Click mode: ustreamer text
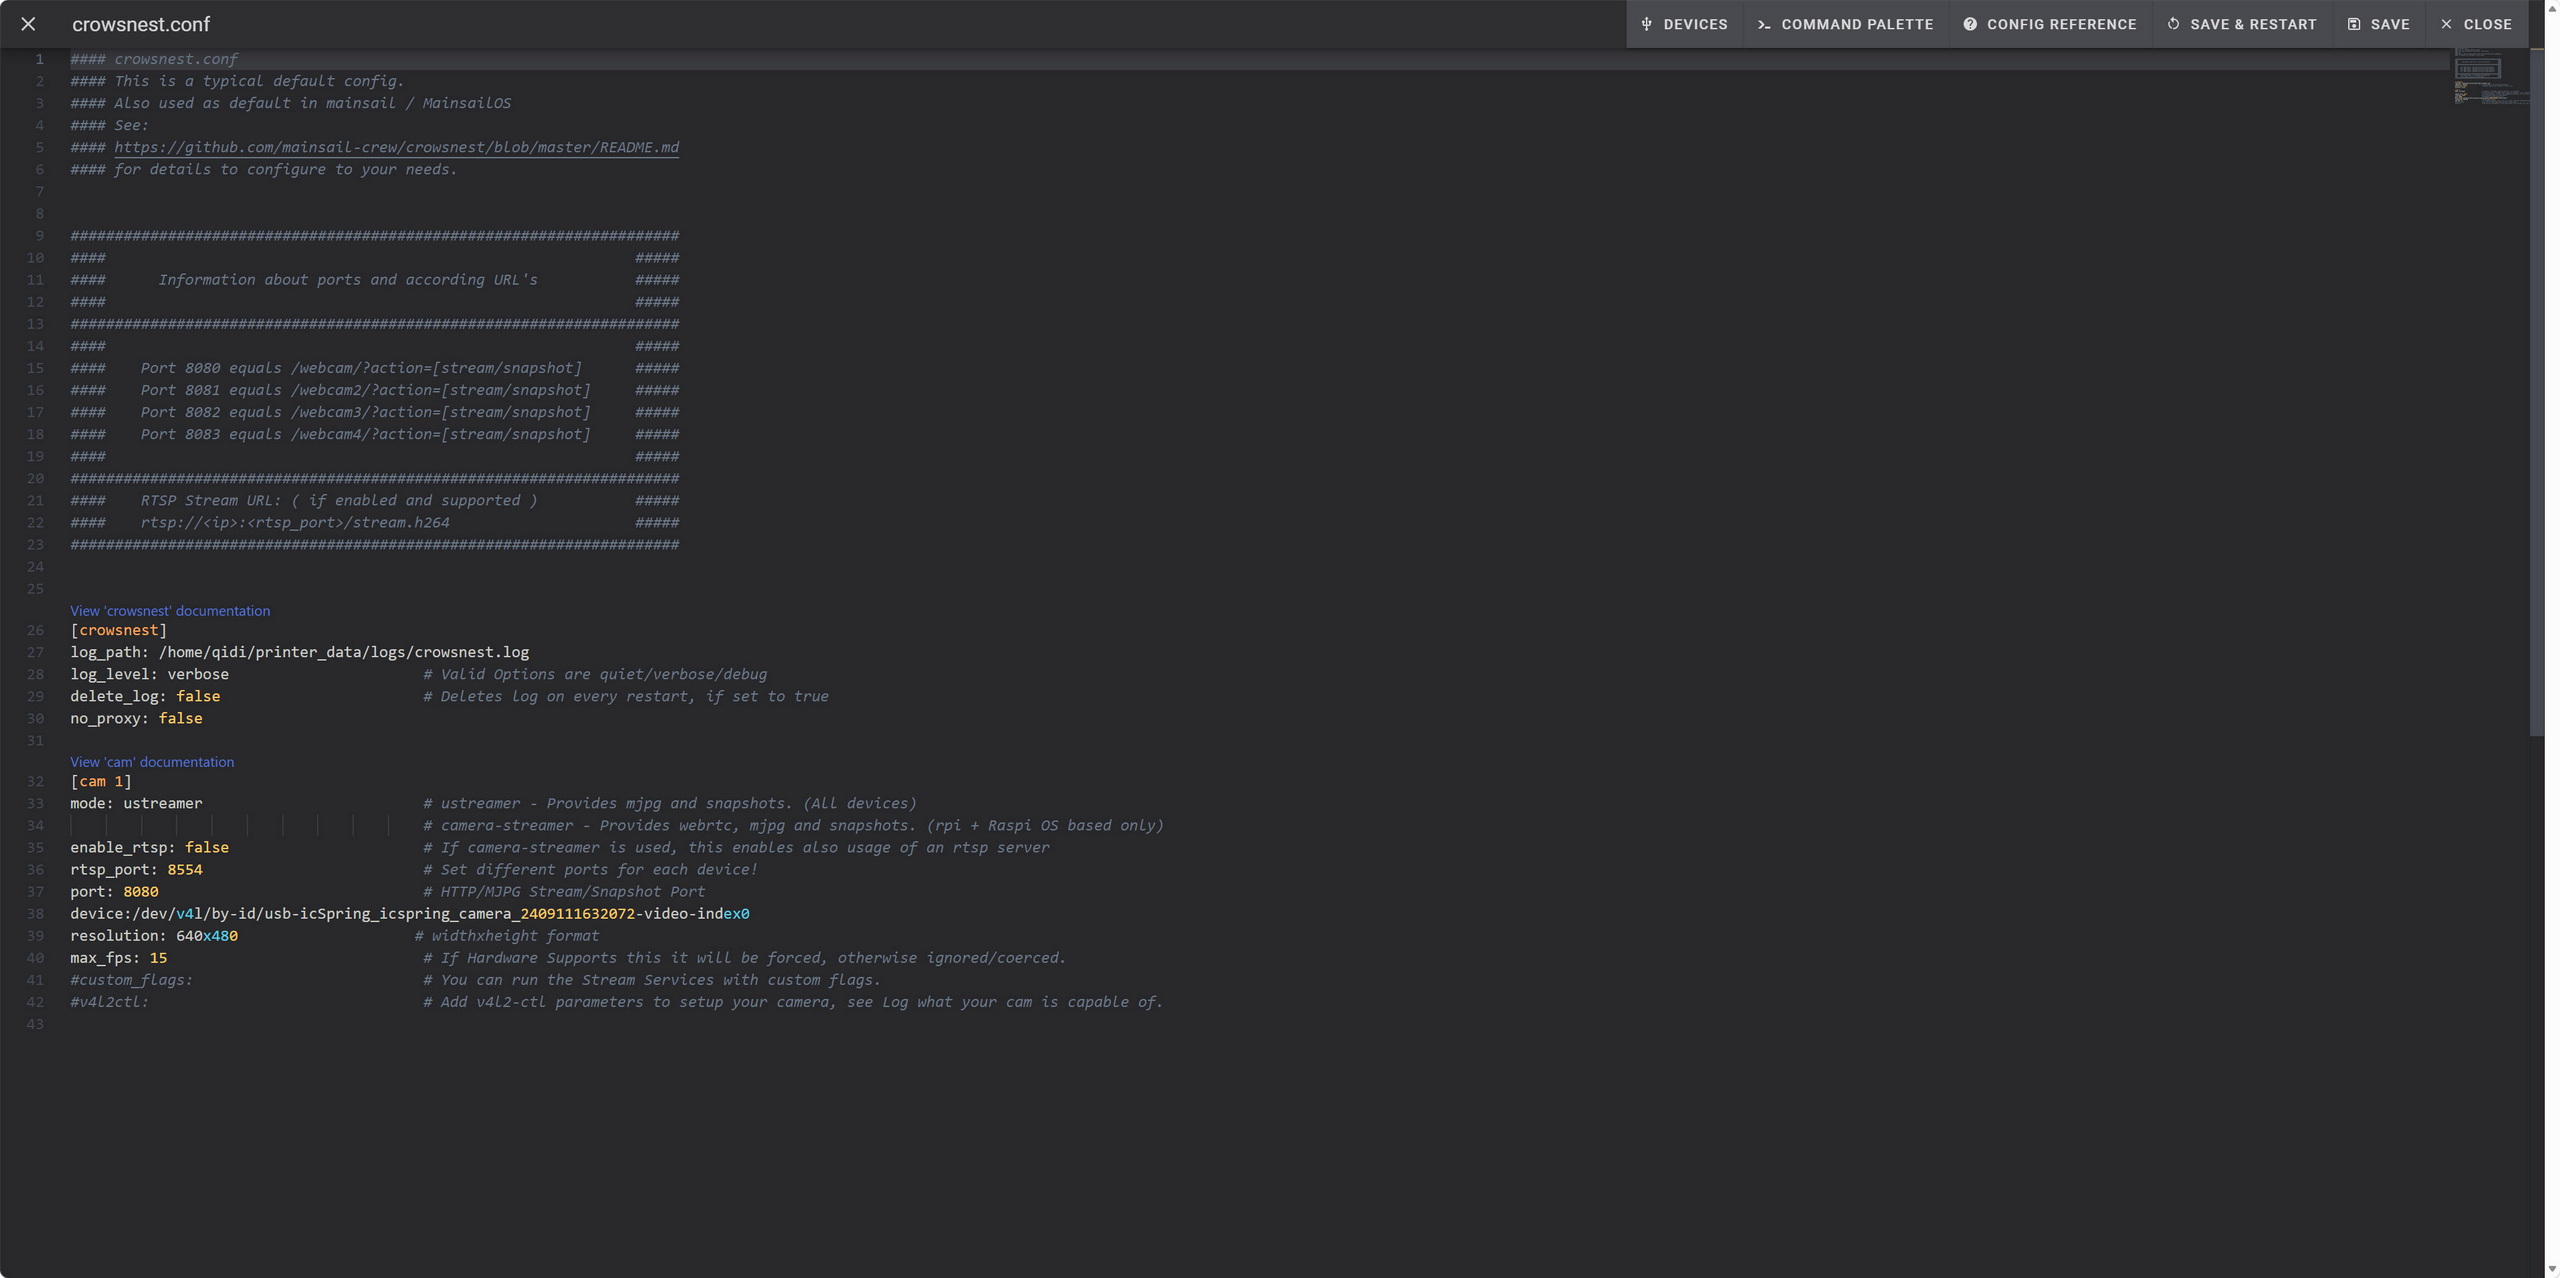The width and height of the screenshot is (2560, 1278). [x=136, y=803]
